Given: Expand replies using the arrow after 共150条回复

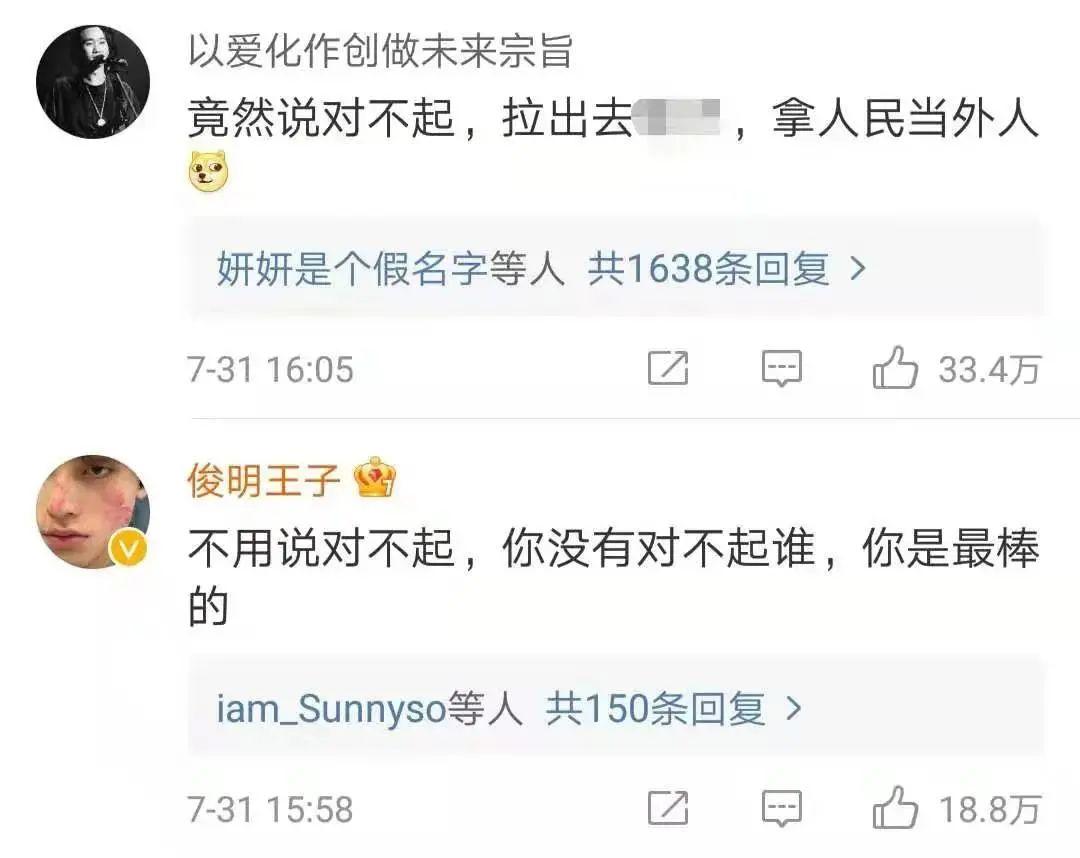Looking at the screenshot, I should [x=794, y=709].
